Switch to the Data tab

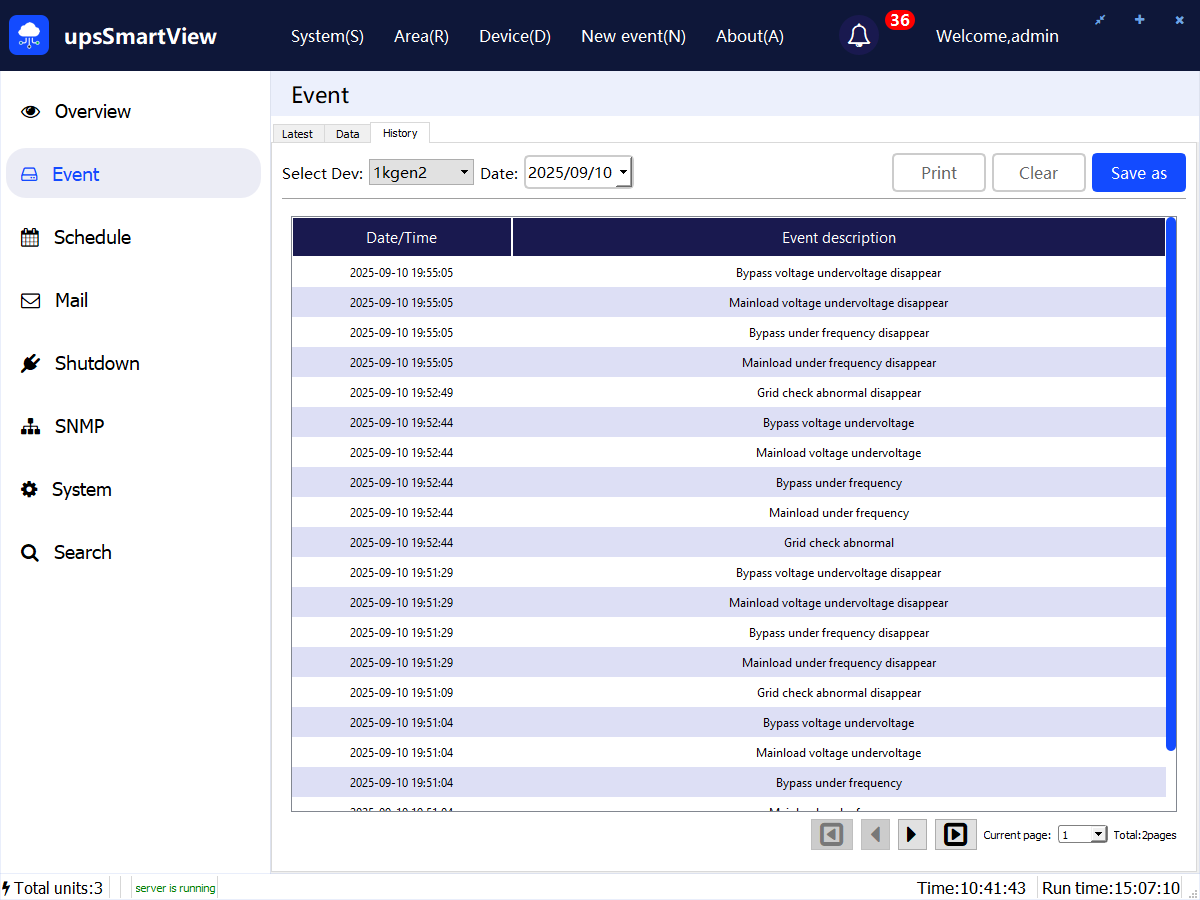347,134
